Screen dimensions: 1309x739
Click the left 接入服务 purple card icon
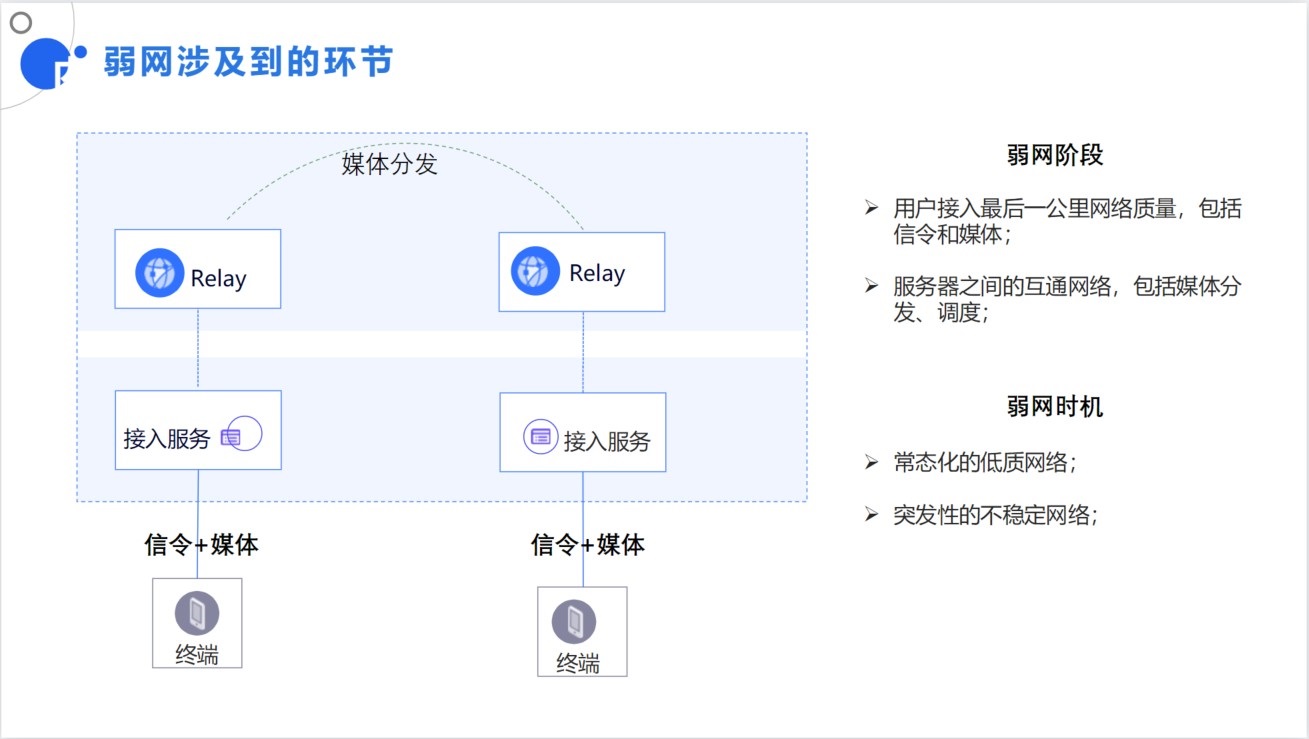231,438
